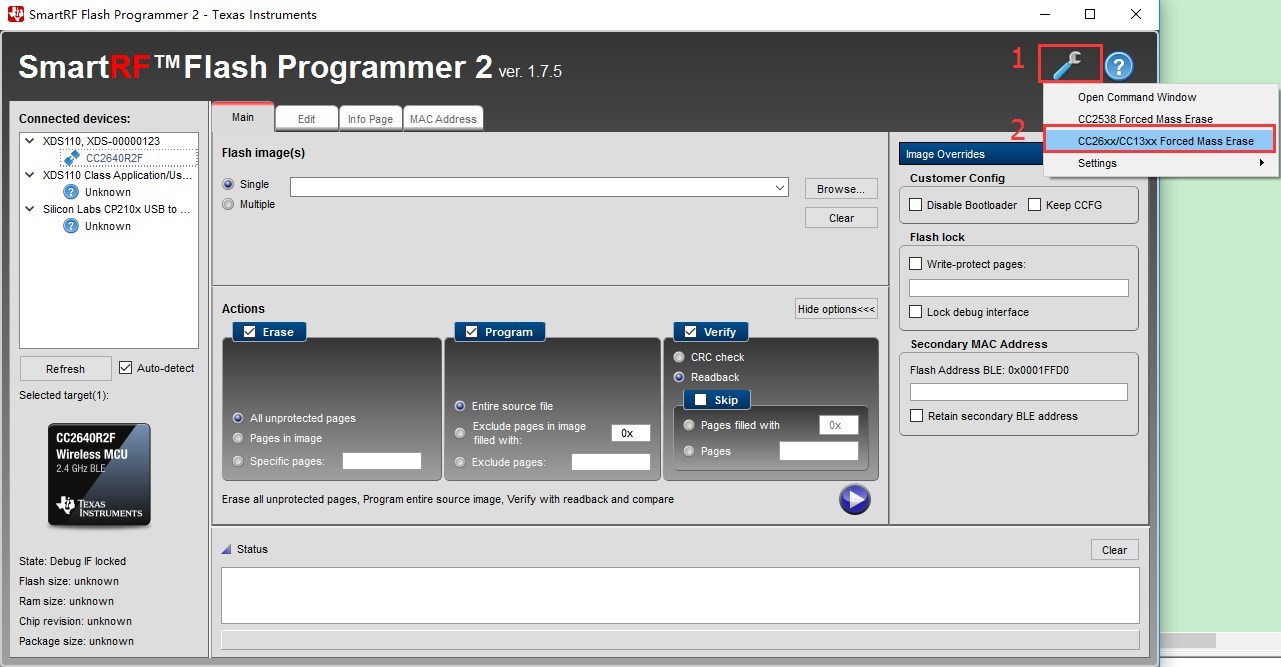
Task: Click Hide options<<< to collapse action options
Action: 836,309
